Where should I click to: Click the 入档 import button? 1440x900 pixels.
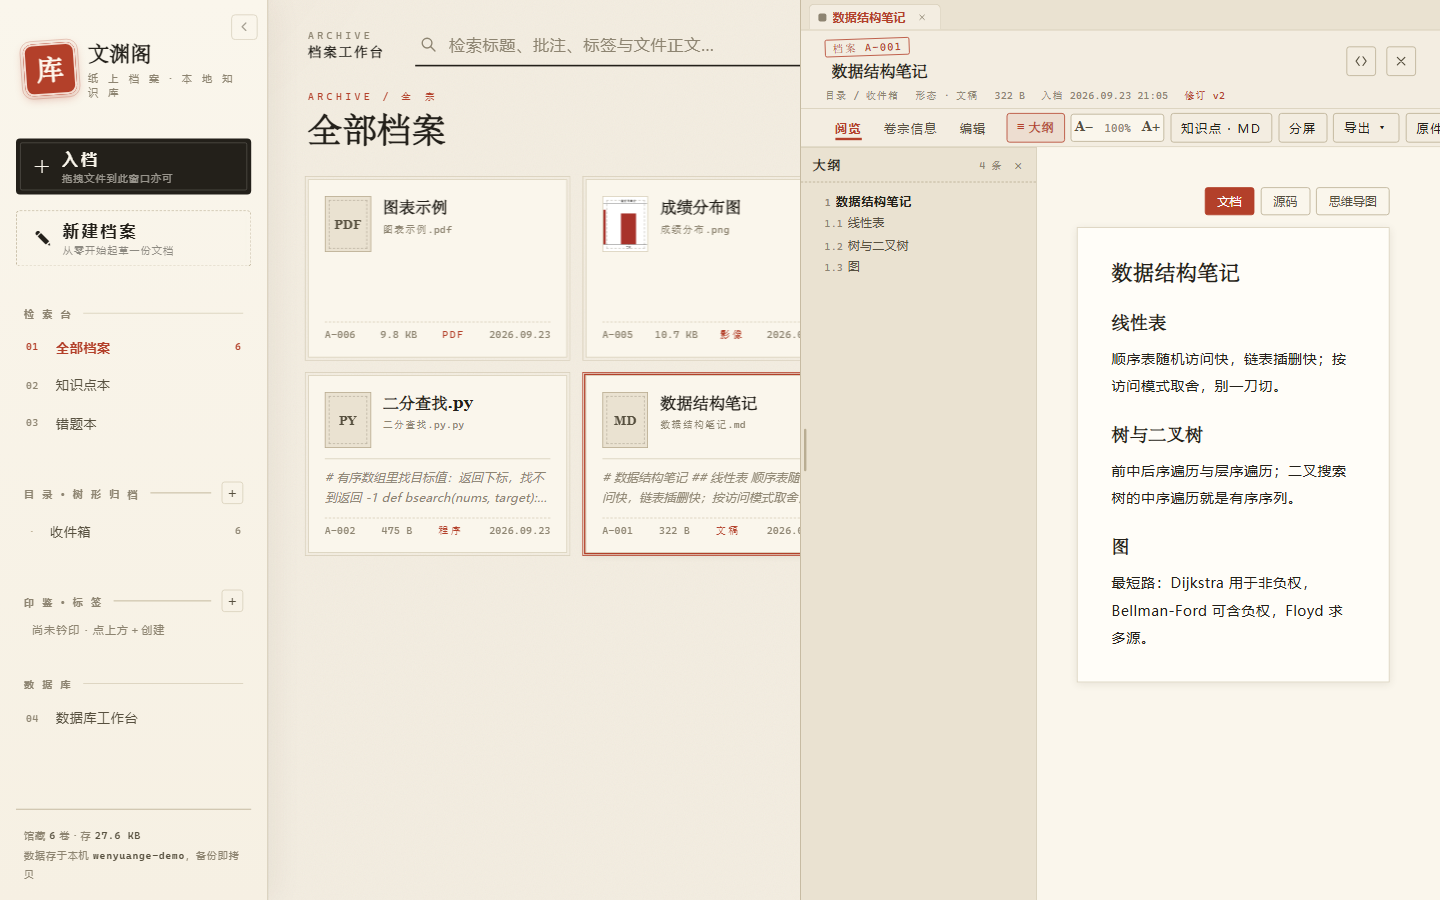[x=134, y=166]
